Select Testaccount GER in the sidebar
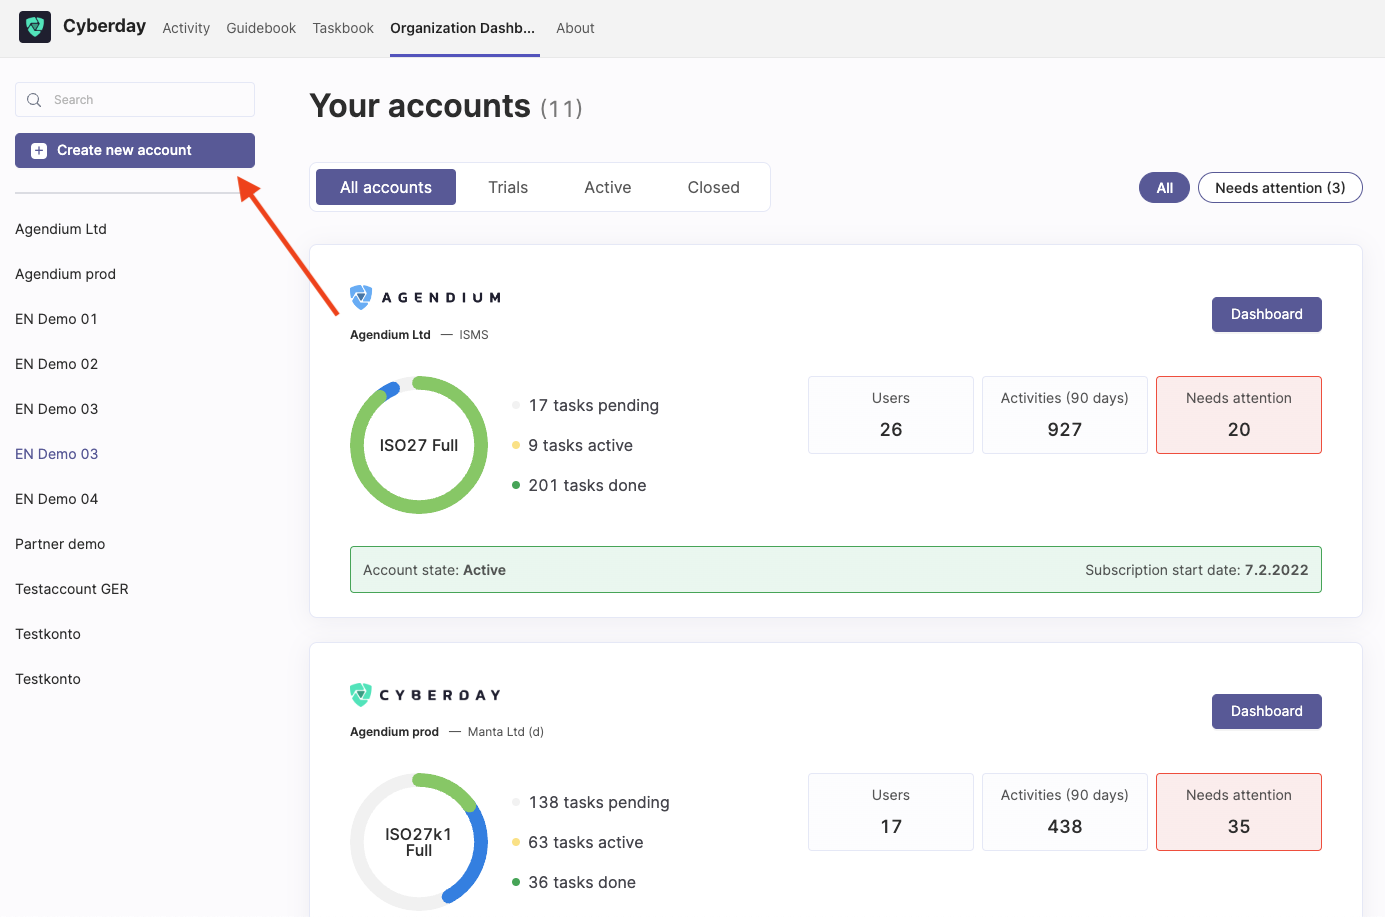1385x917 pixels. tap(72, 589)
